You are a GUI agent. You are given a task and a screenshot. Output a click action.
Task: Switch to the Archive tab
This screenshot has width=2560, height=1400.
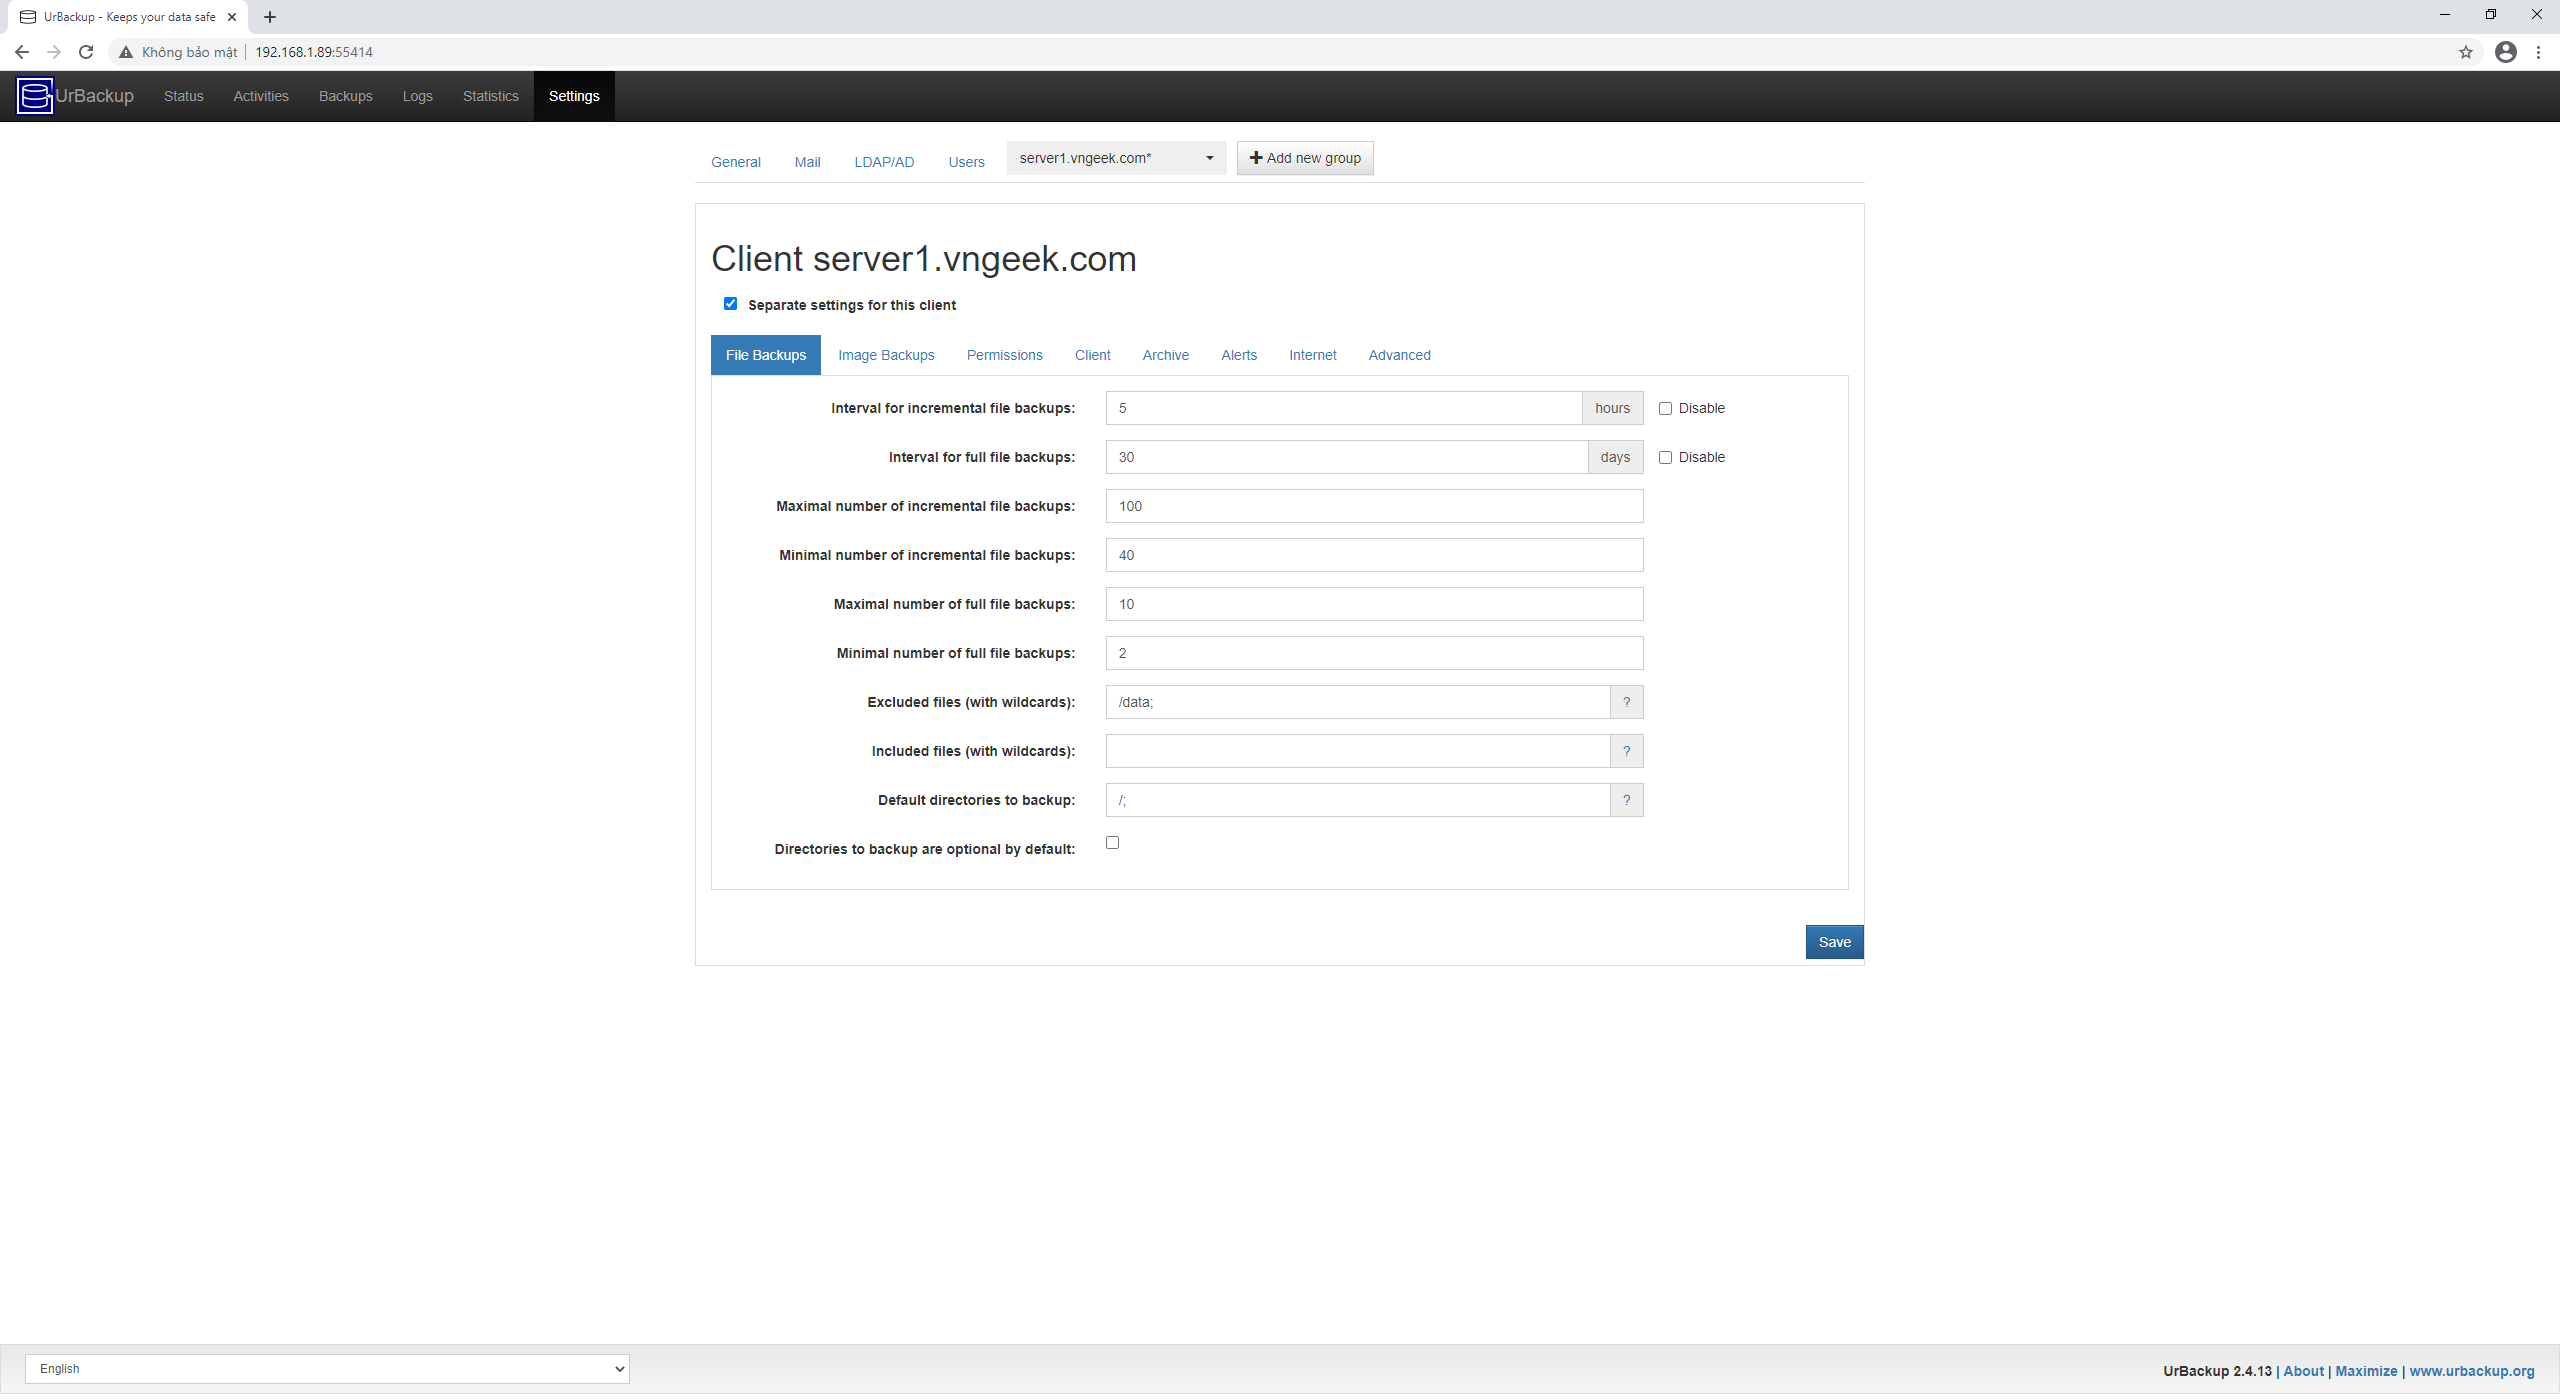click(1166, 355)
